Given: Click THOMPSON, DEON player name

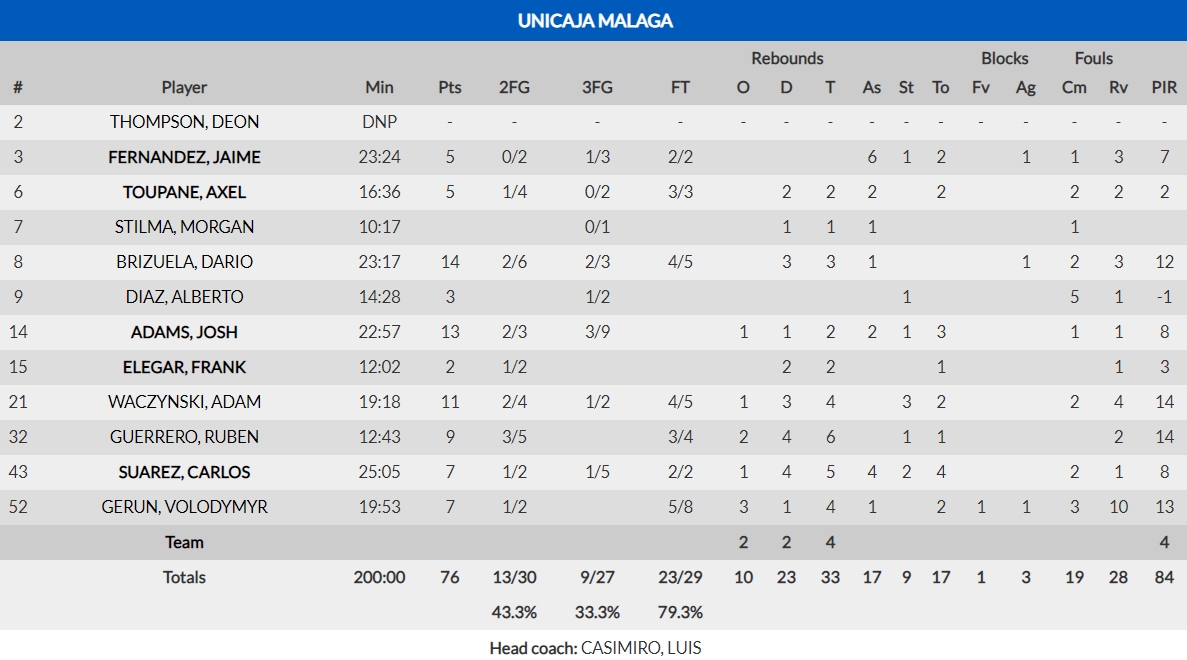Looking at the screenshot, I should [184, 122].
